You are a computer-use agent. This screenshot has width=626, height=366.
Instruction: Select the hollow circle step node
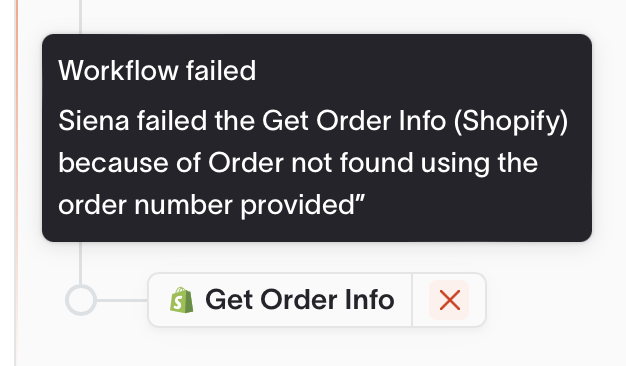81,300
